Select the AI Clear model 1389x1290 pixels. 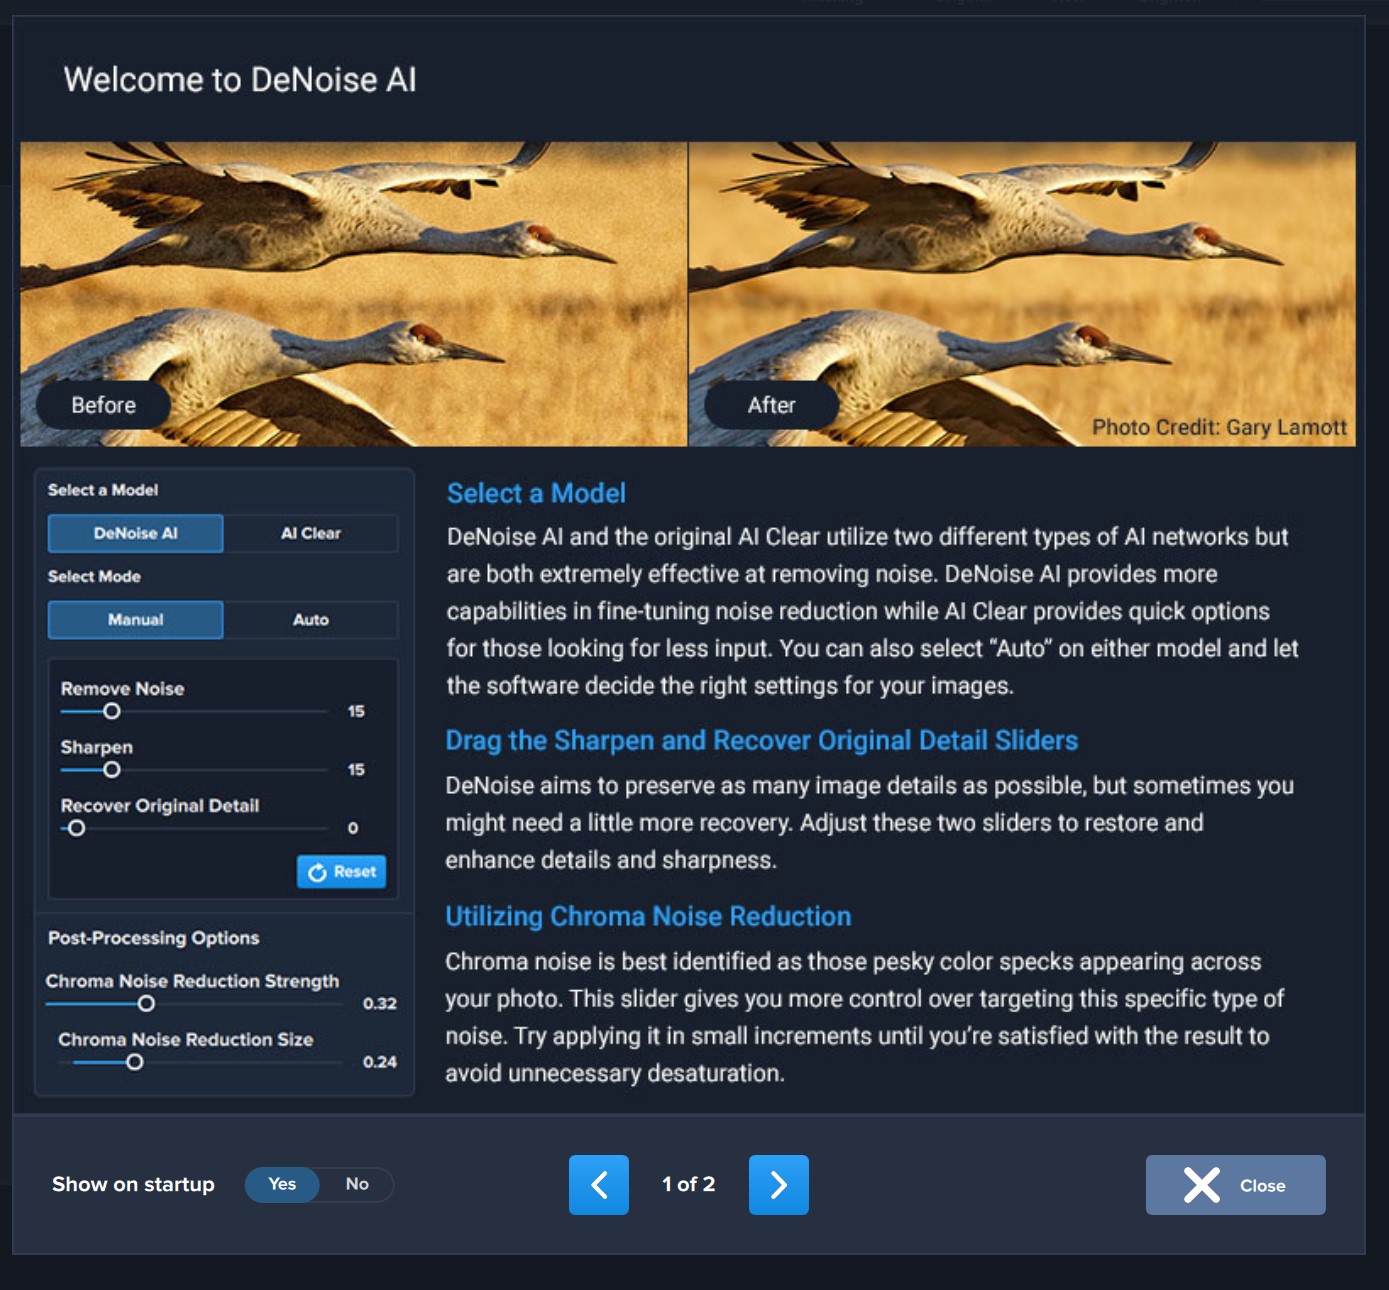tap(311, 533)
